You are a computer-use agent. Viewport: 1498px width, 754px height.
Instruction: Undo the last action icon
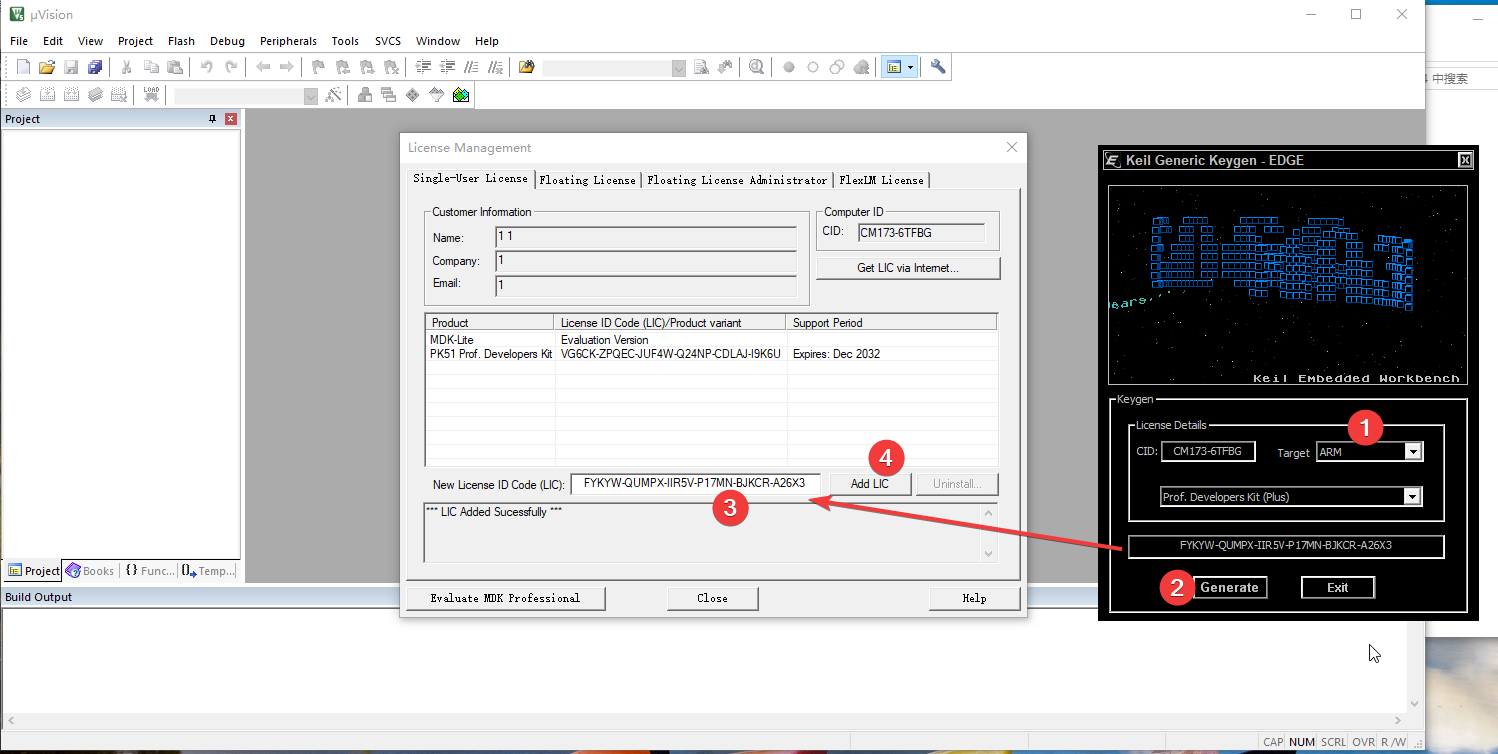tap(206, 67)
